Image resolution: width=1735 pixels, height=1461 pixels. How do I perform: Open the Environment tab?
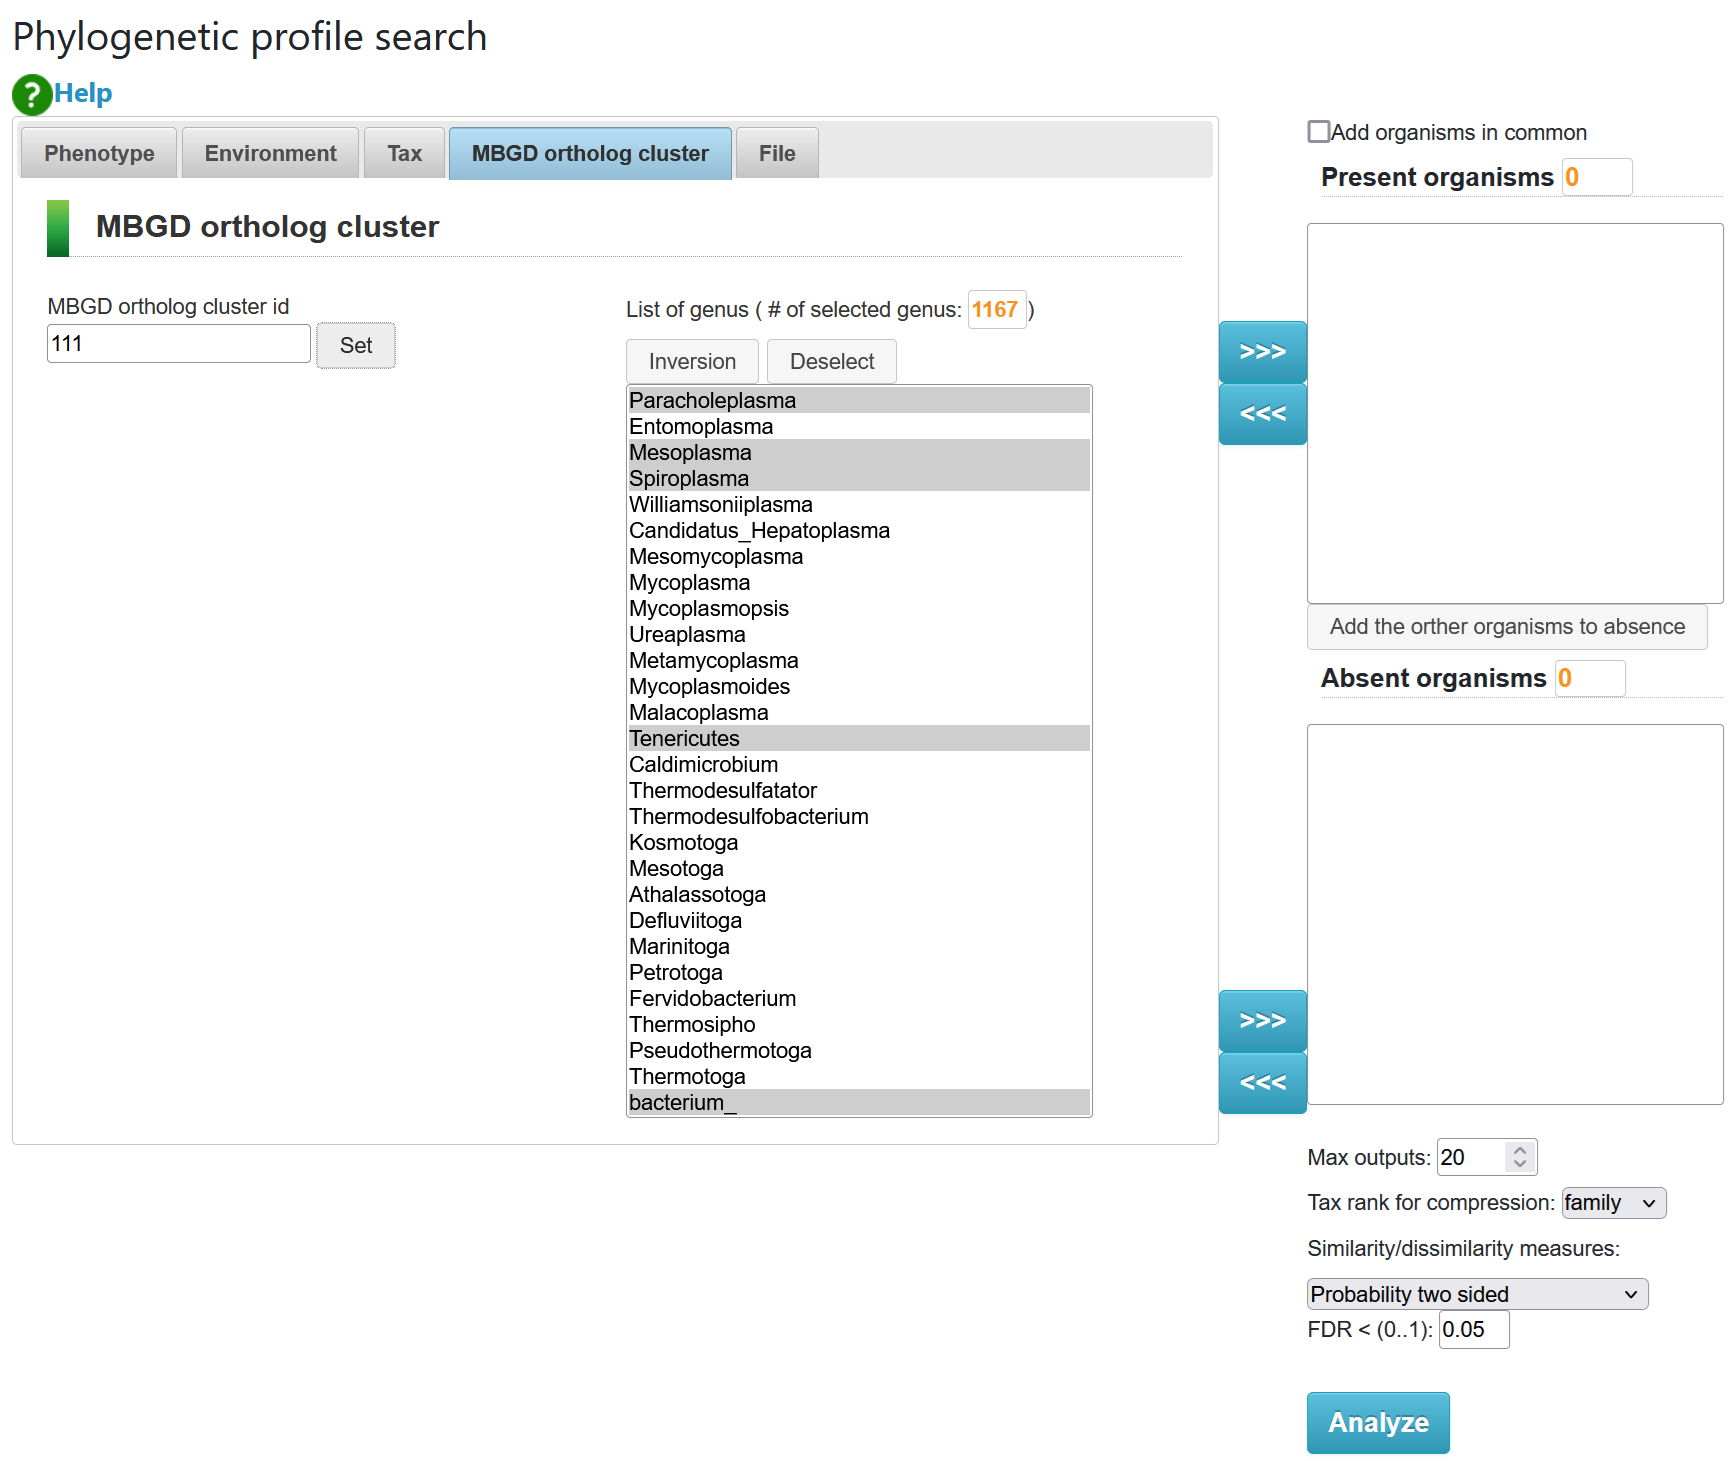point(270,153)
